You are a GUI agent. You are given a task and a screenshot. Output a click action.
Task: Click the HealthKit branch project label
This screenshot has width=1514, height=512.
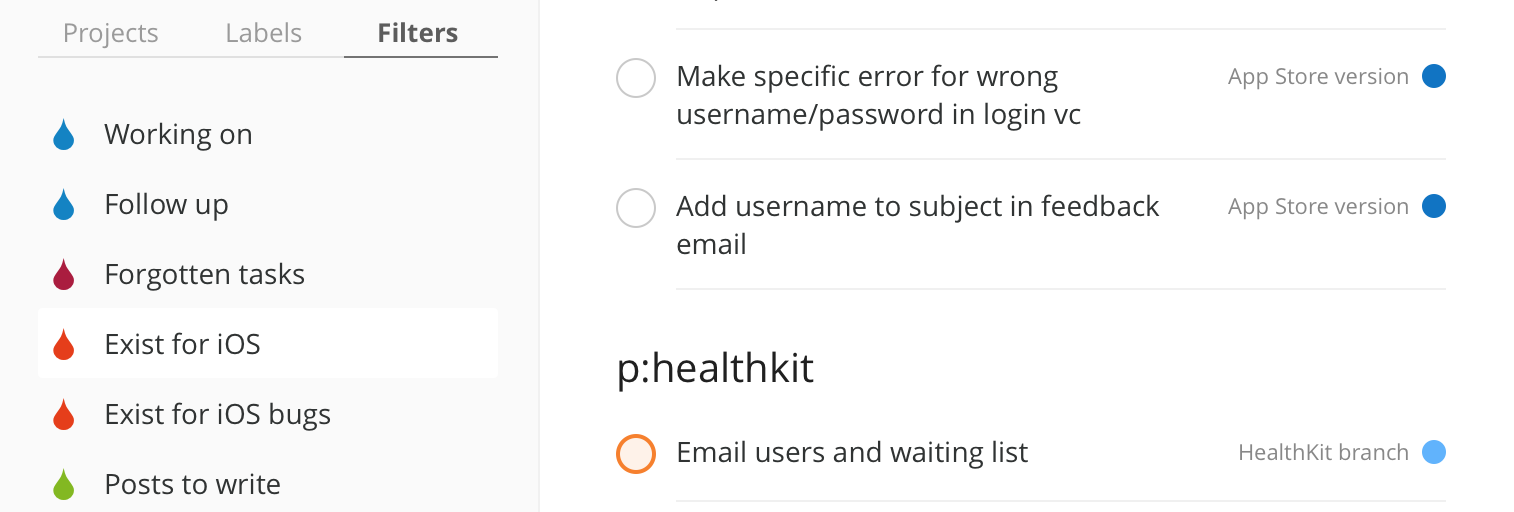pyautogui.click(x=1323, y=453)
